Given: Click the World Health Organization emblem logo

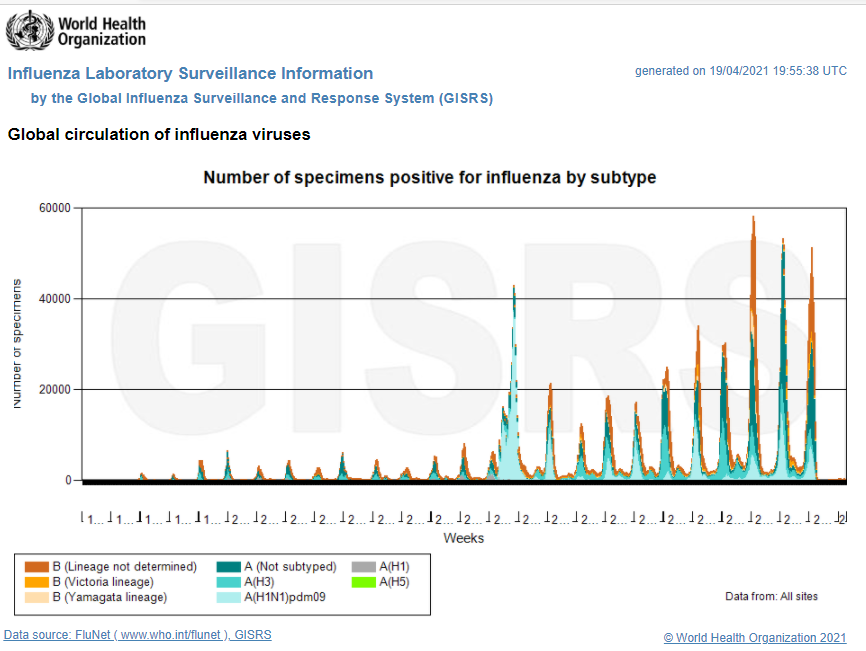Looking at the screenshot, I should point(30,30).
